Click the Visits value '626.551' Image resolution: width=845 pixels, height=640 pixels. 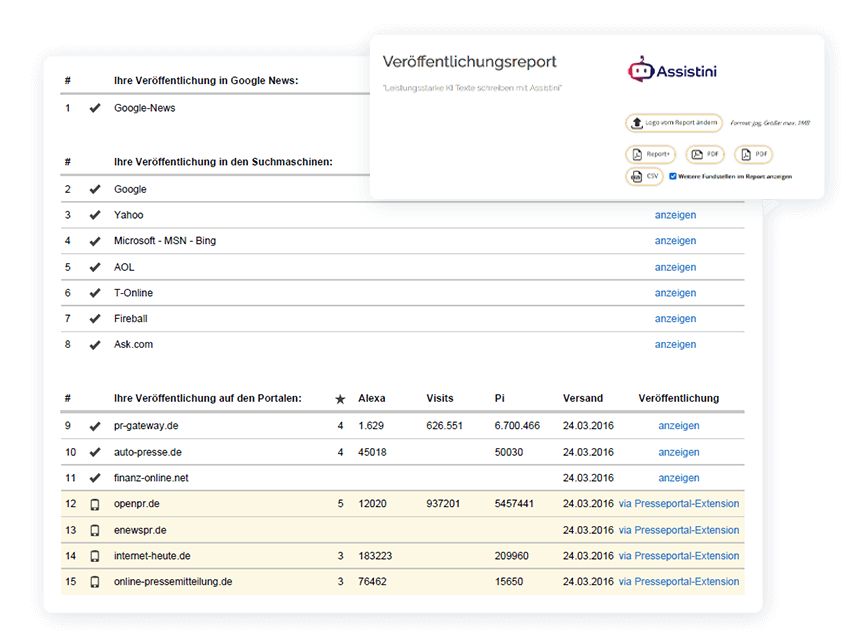click(x=445, y=426)
